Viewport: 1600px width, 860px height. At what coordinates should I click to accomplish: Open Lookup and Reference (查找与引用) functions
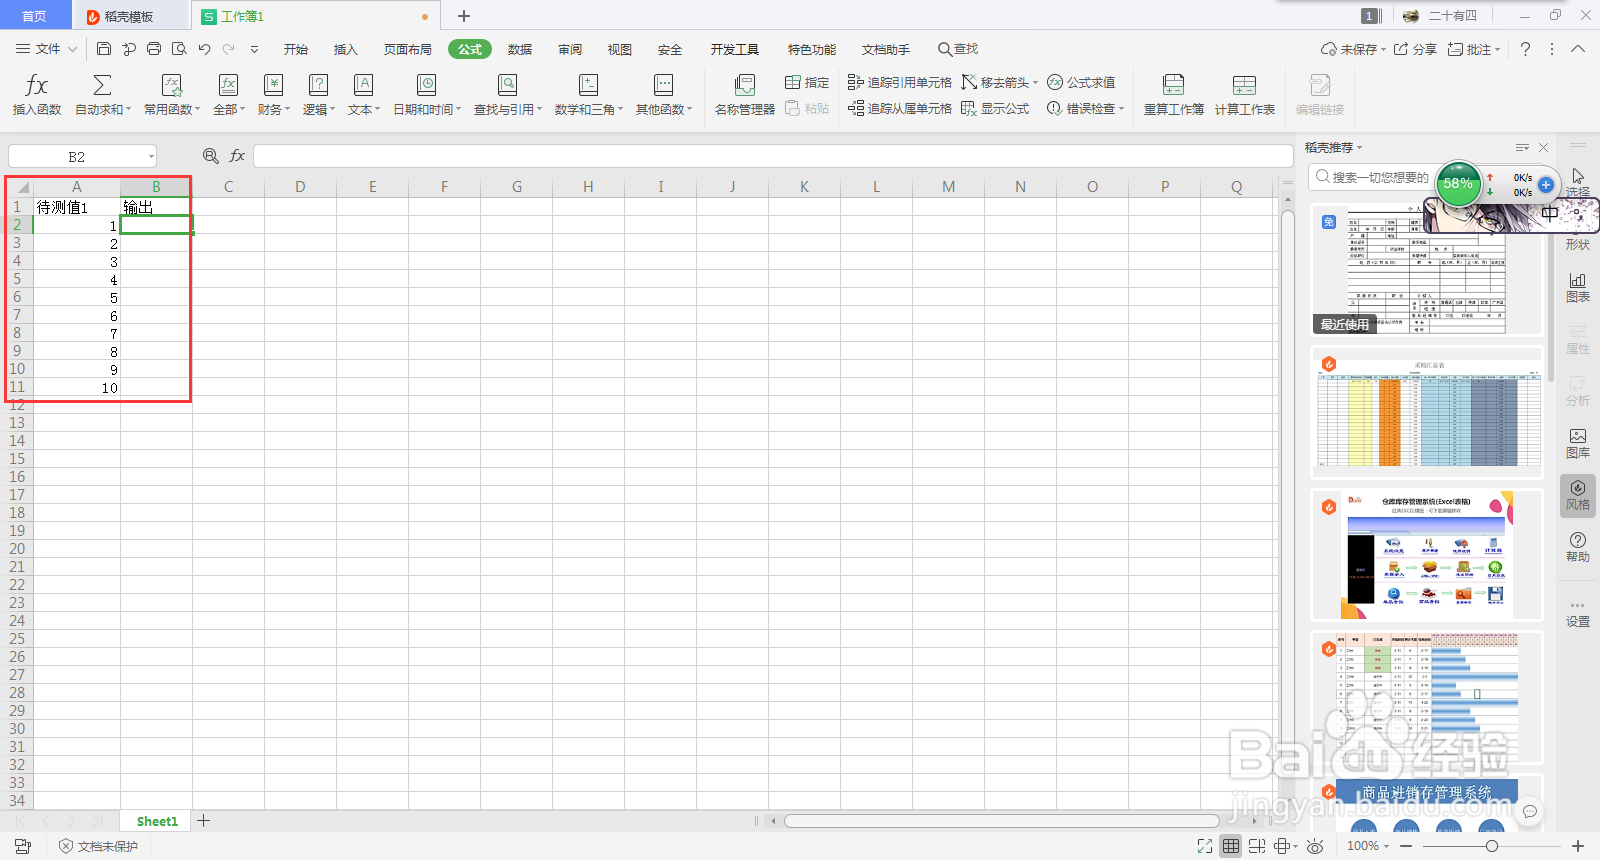tap(508, 95)
